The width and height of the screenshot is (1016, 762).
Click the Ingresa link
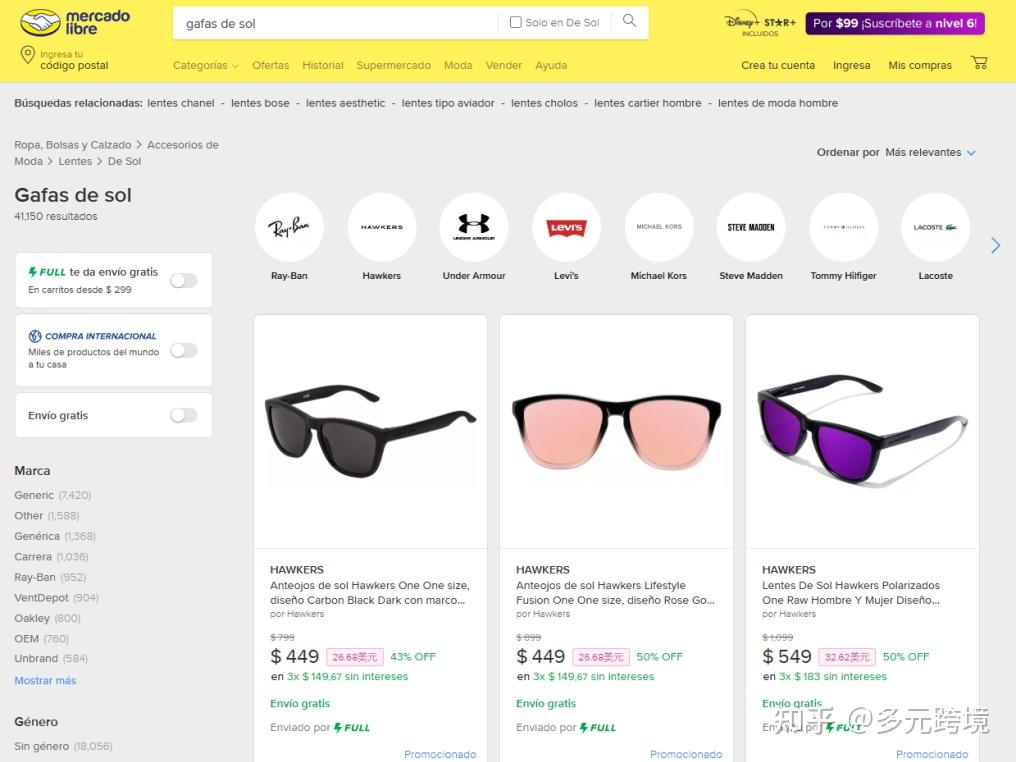click(x=851, y=65)
